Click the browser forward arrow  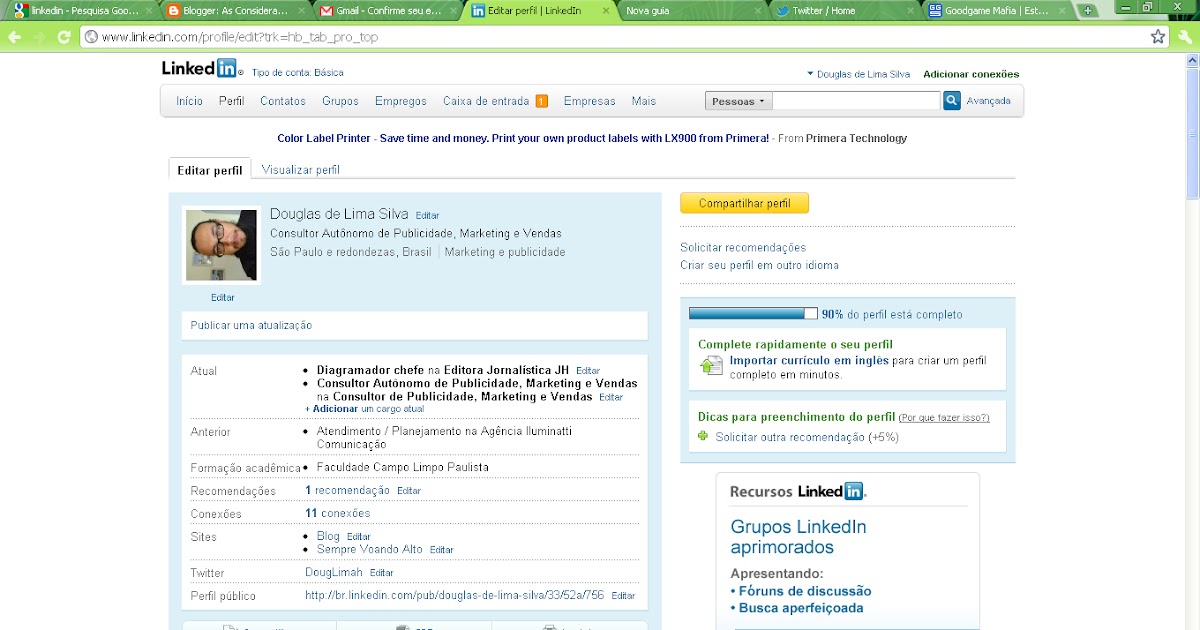click(x=39, y=37)
